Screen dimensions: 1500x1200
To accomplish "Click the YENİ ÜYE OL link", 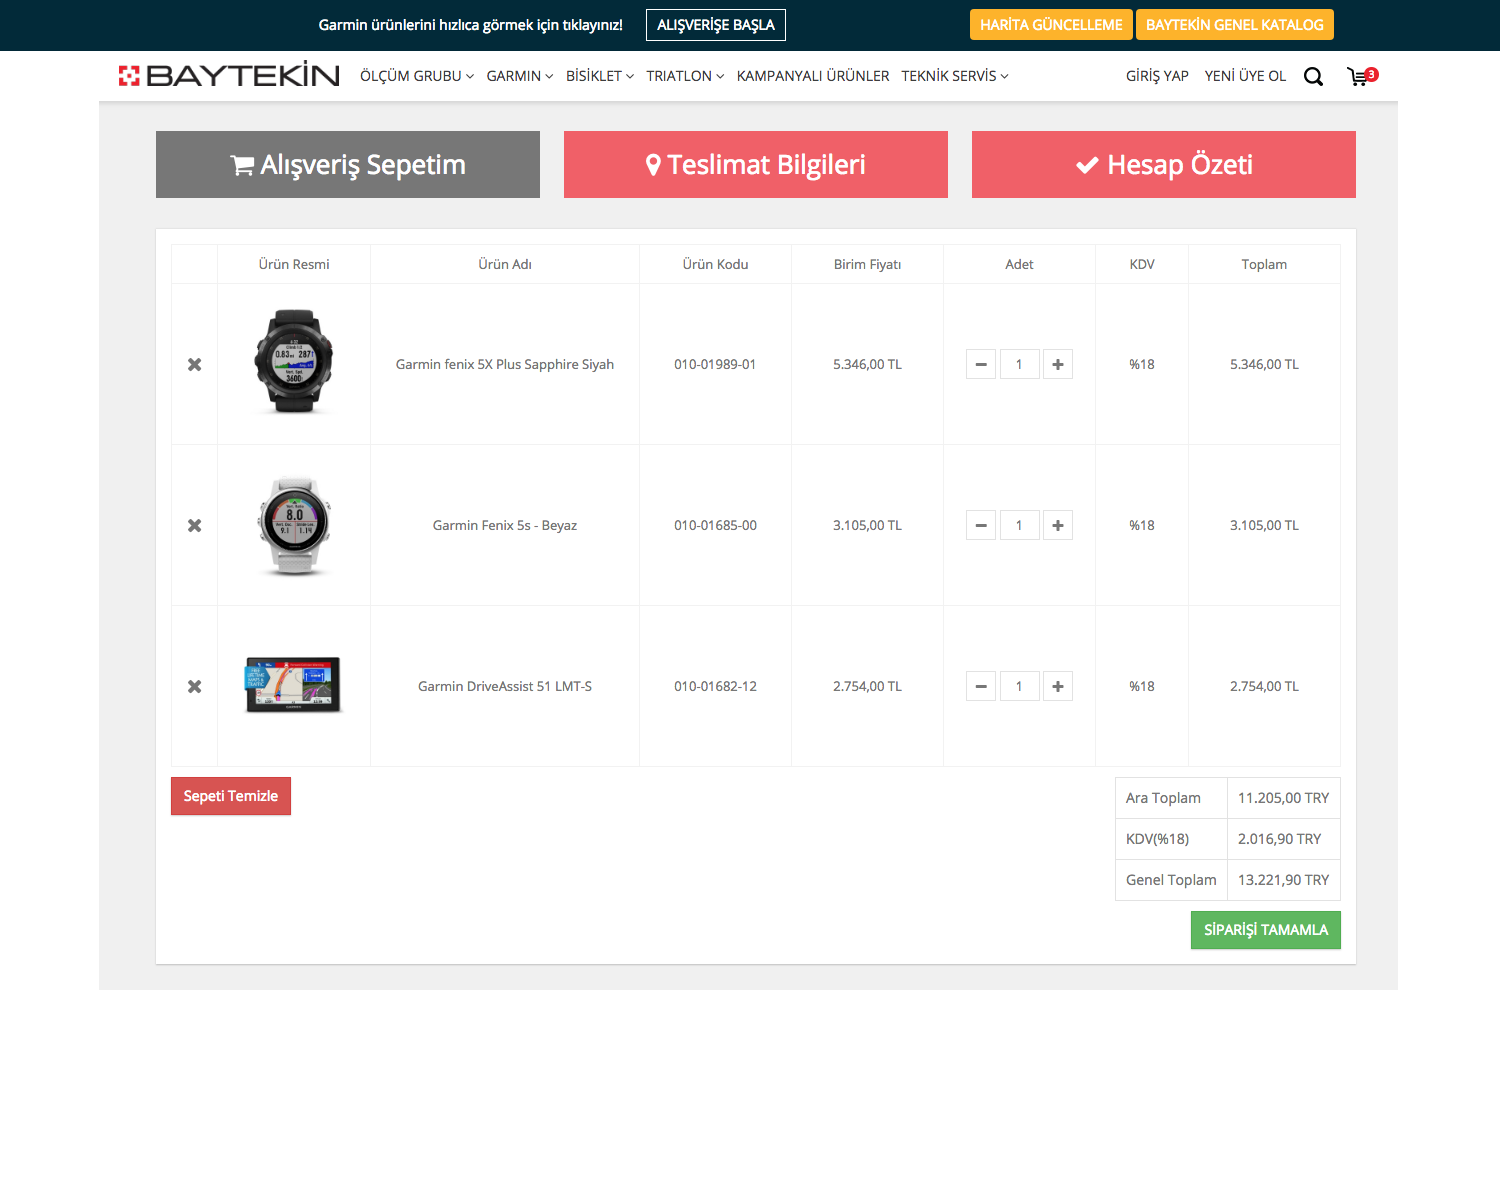I will tap(1245, 76).
